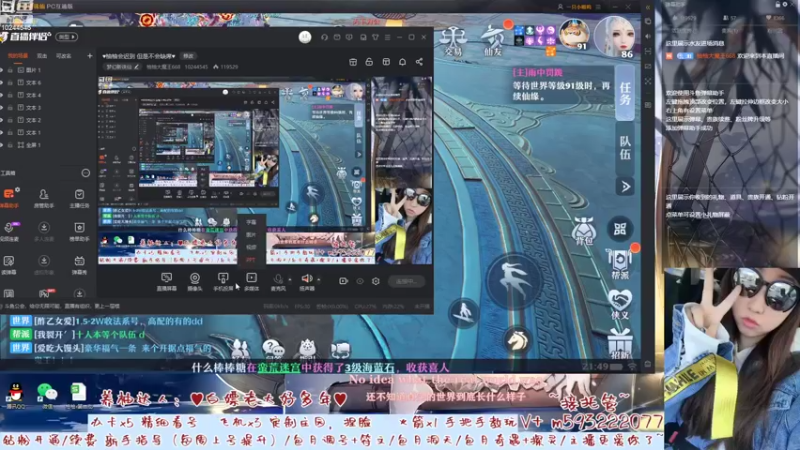This screenshot has width=800, height=450.
Task: Toggle the preview eye icon in toolbar
Action: point(360,281)
